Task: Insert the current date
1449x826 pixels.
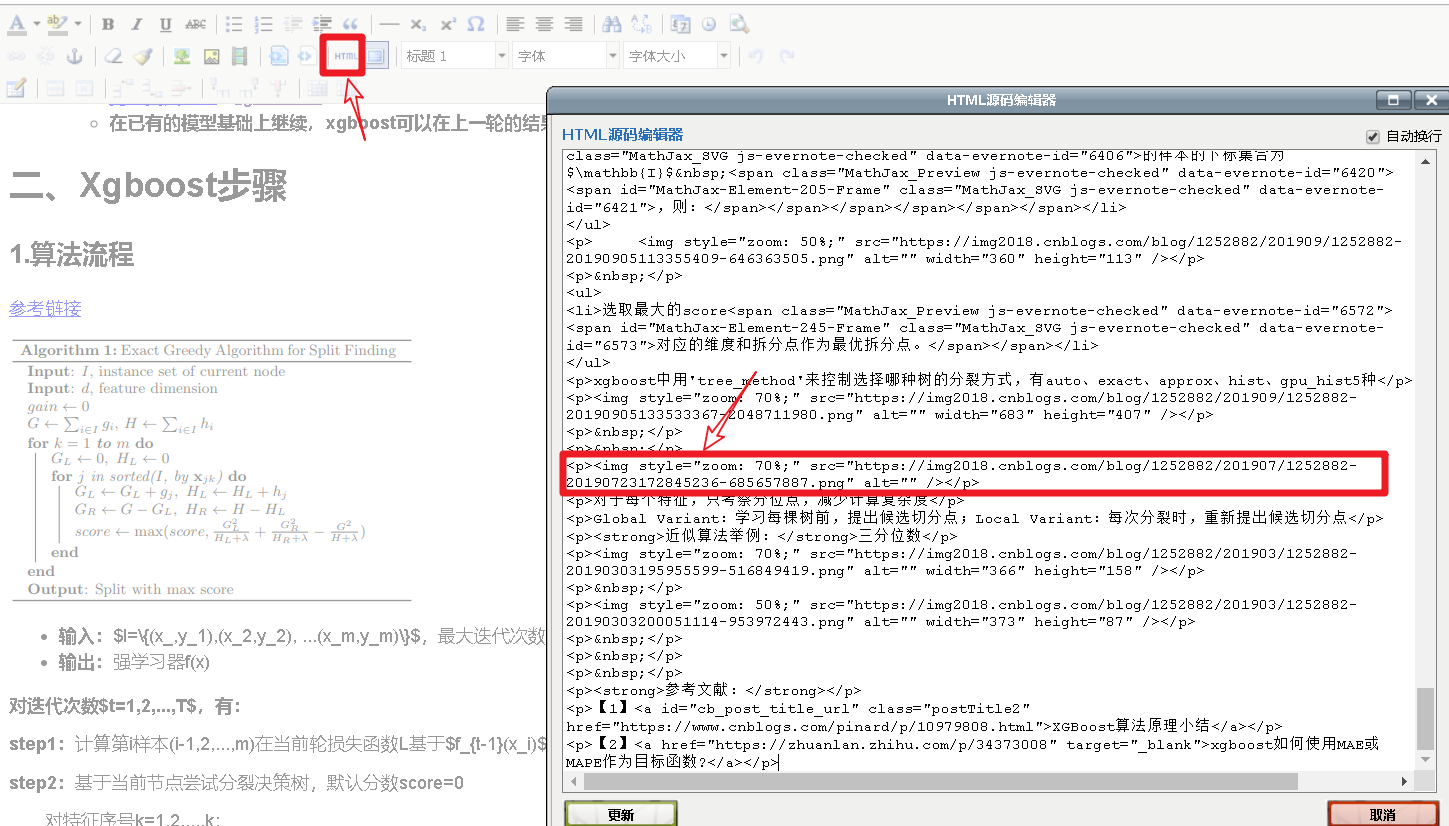Action: pos(680,24)
